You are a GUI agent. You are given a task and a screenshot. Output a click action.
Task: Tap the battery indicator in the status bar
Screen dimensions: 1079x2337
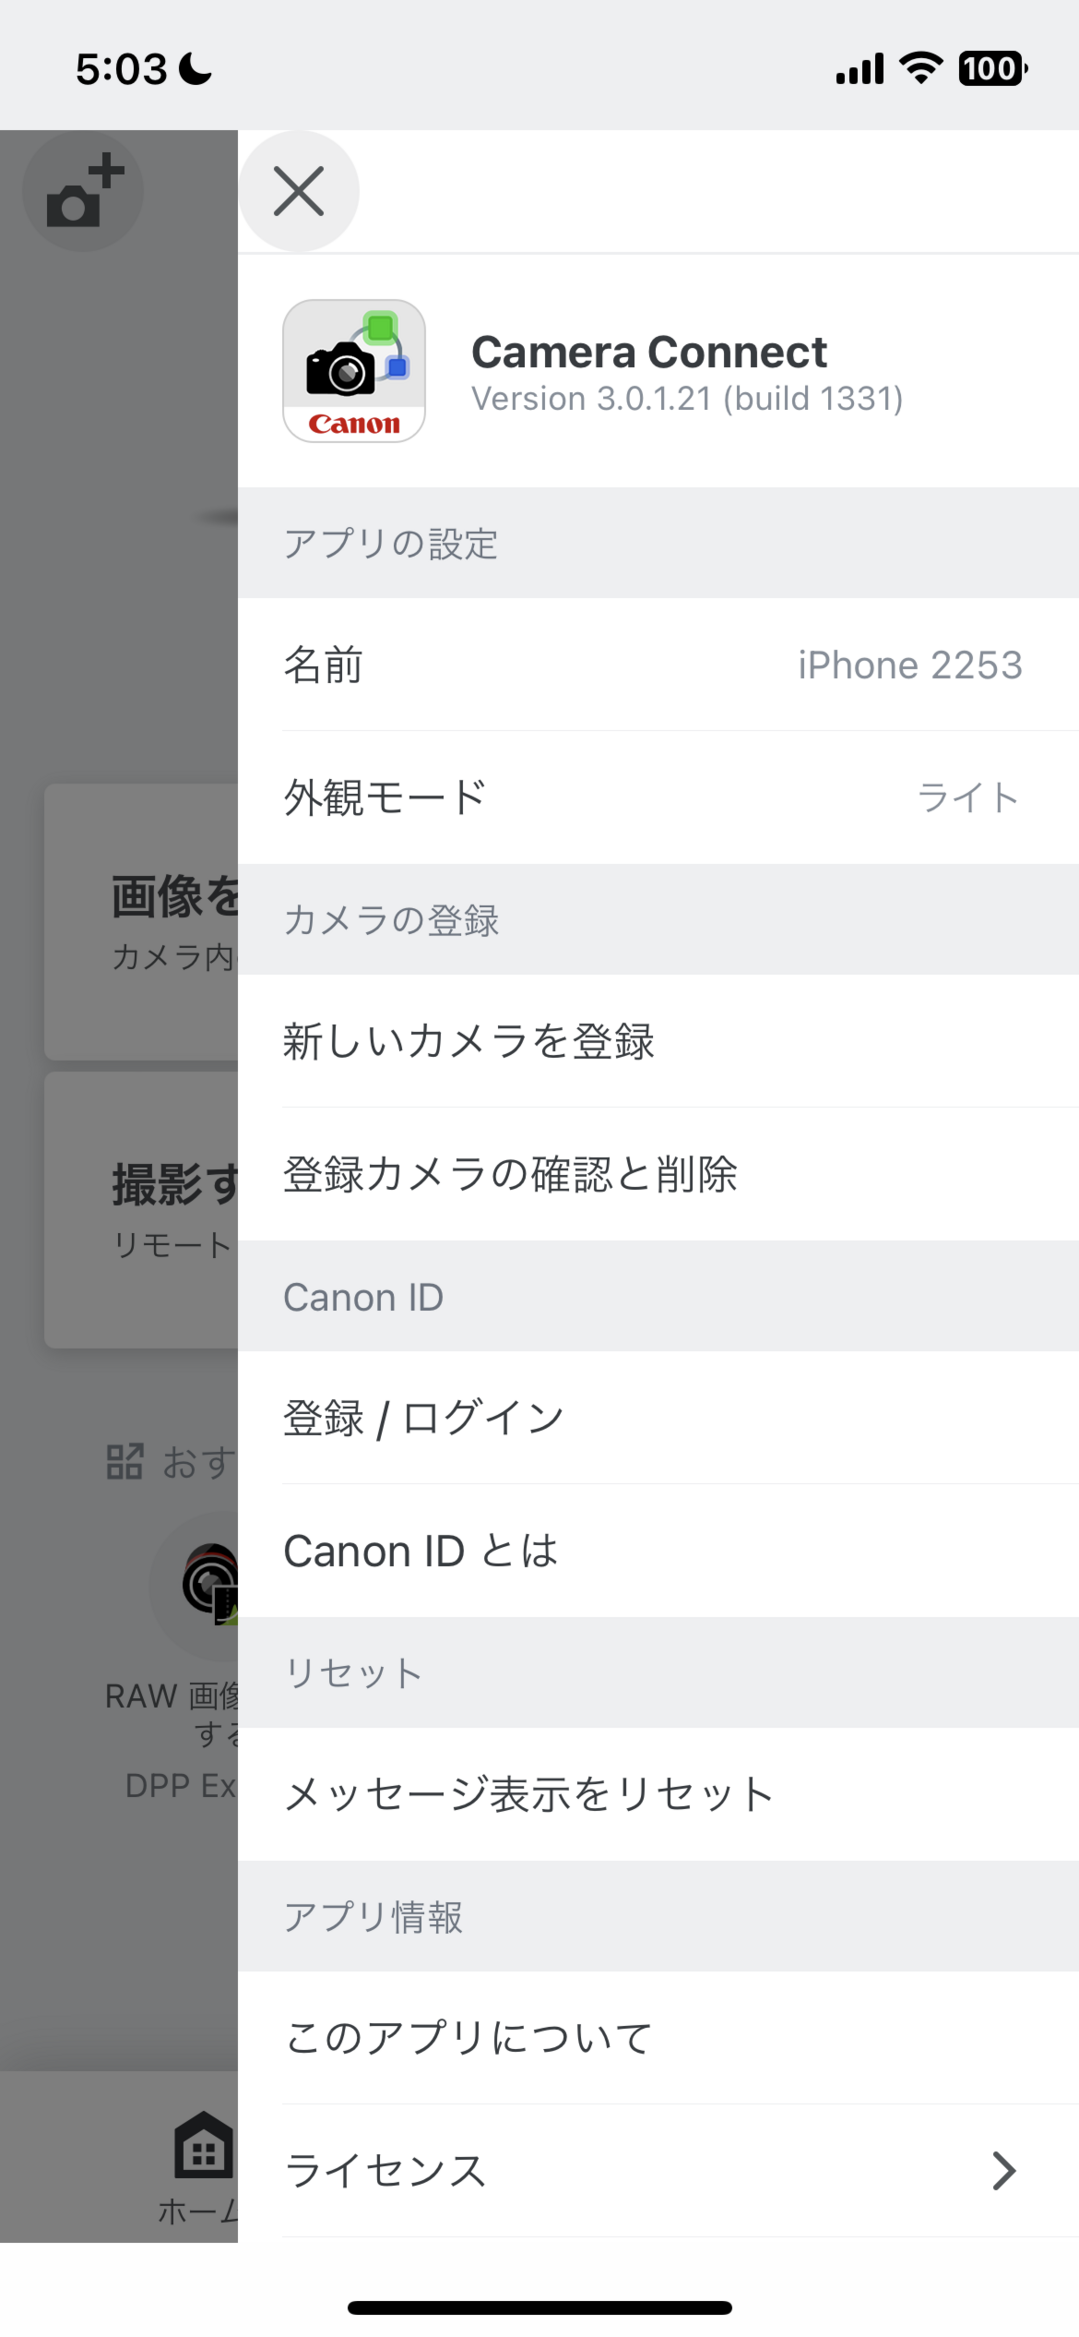coord(990,67)
